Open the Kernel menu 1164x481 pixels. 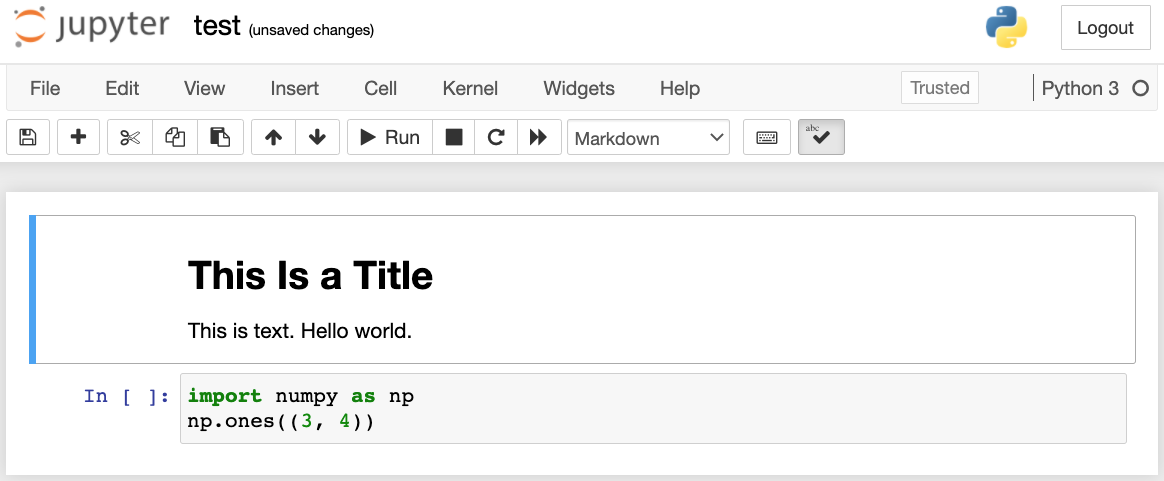tap(470, 88)
